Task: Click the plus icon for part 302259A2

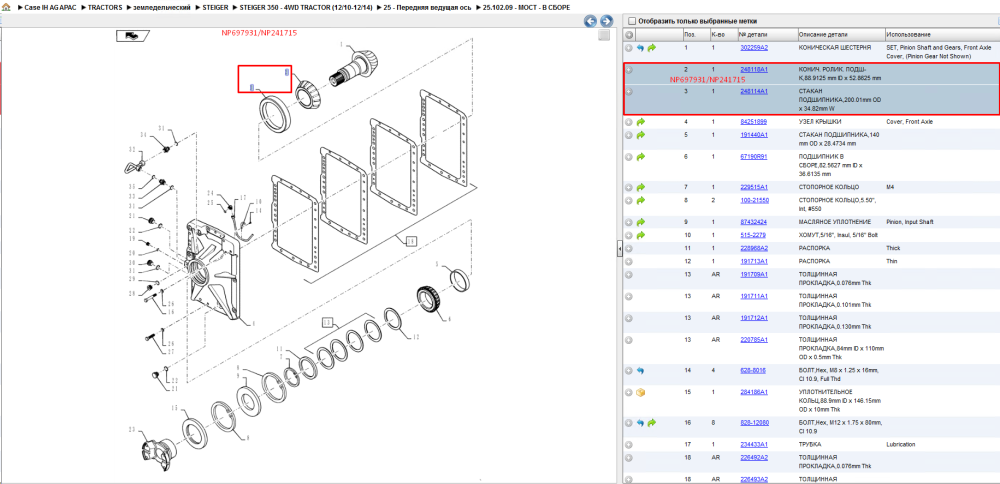Action: [x=629, y=48]
